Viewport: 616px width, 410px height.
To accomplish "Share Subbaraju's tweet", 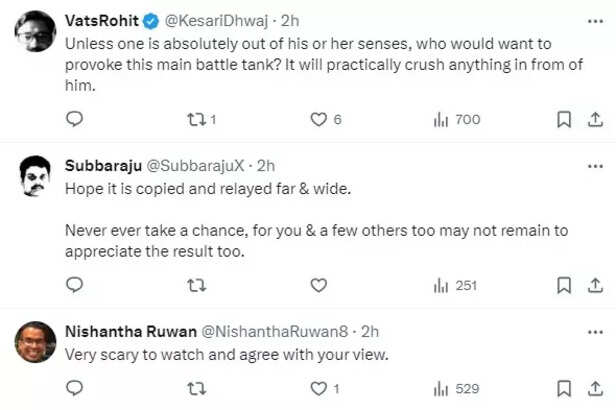I will [x=594, y=285].
